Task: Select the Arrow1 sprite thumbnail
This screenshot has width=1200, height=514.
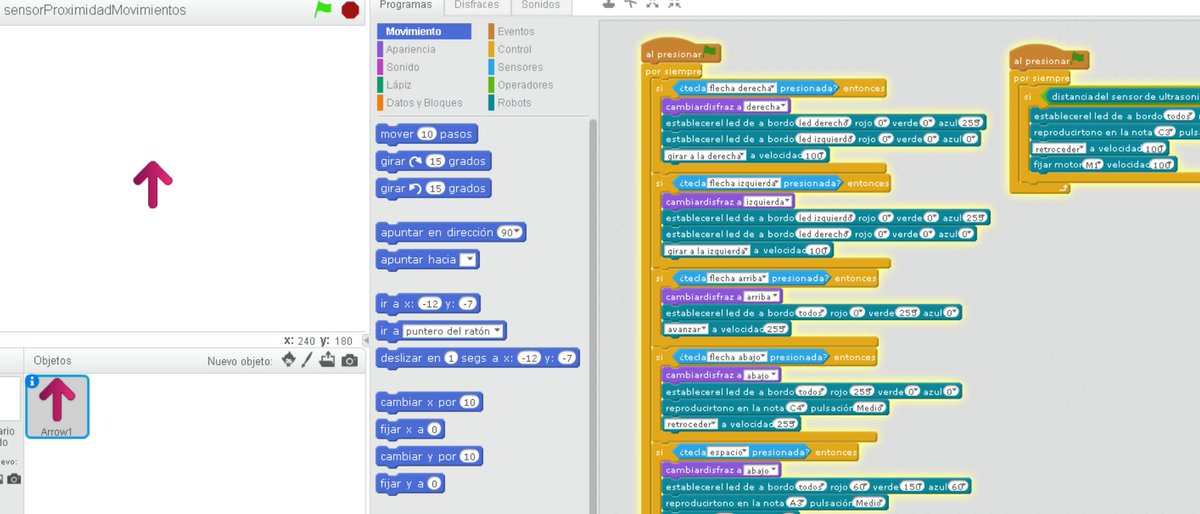Action: tap(57, 406)
